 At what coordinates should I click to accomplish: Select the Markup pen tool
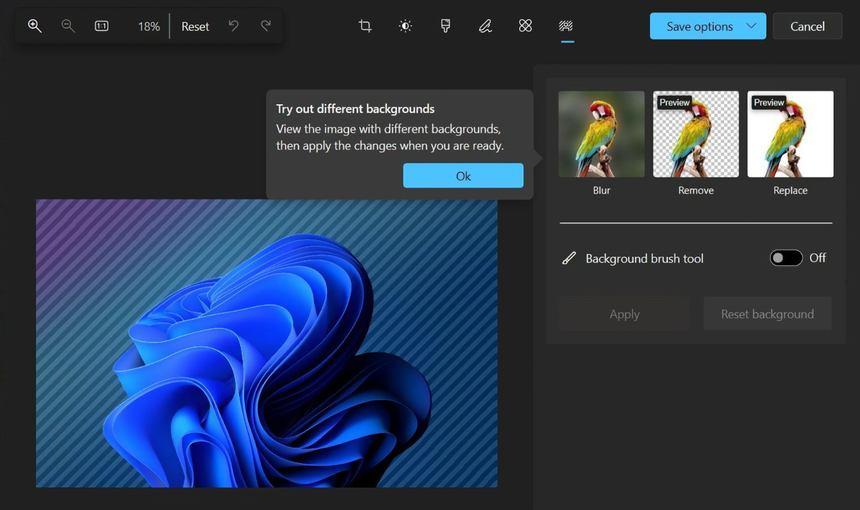(x=485, y=26)
